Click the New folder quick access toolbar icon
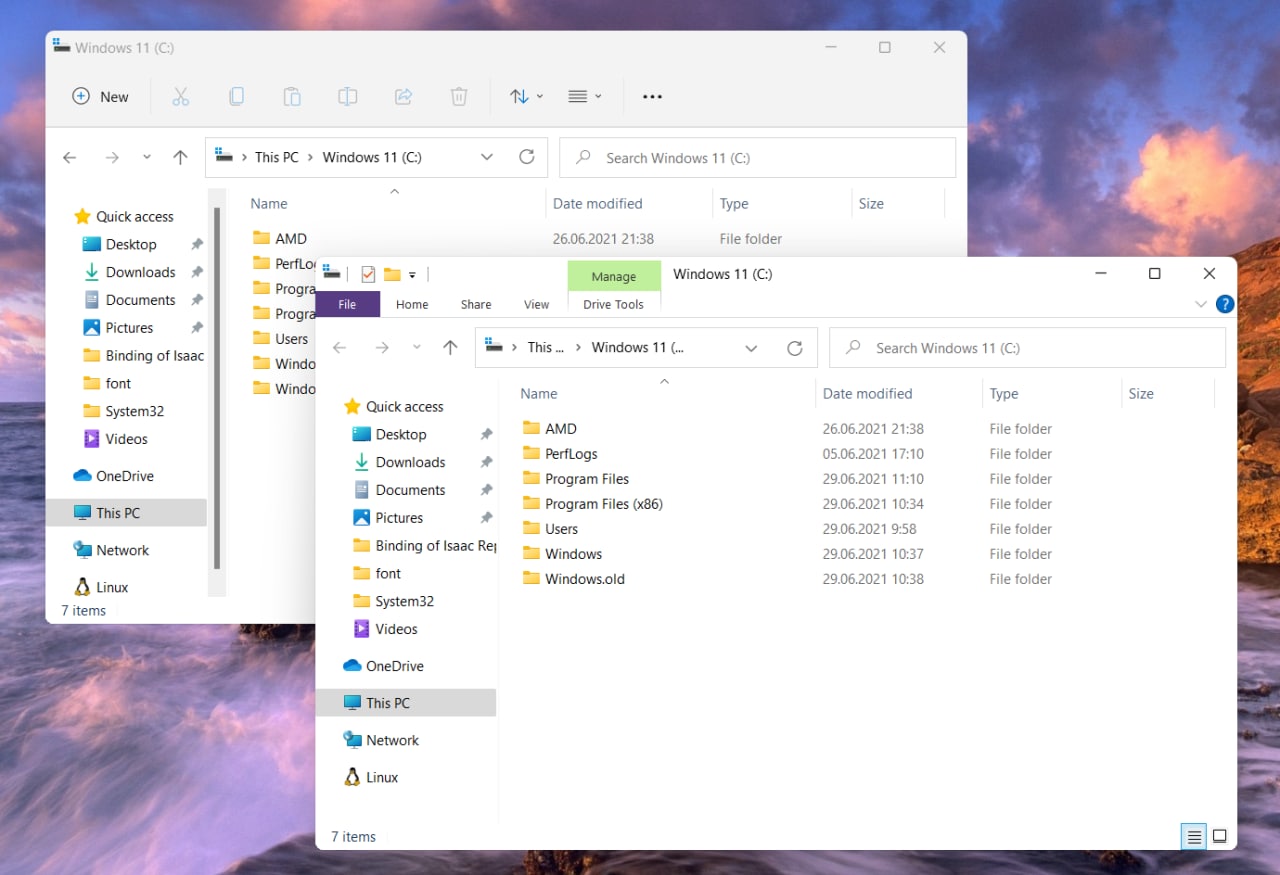Viewport: 1280px width, 875px height. point(392,274)
